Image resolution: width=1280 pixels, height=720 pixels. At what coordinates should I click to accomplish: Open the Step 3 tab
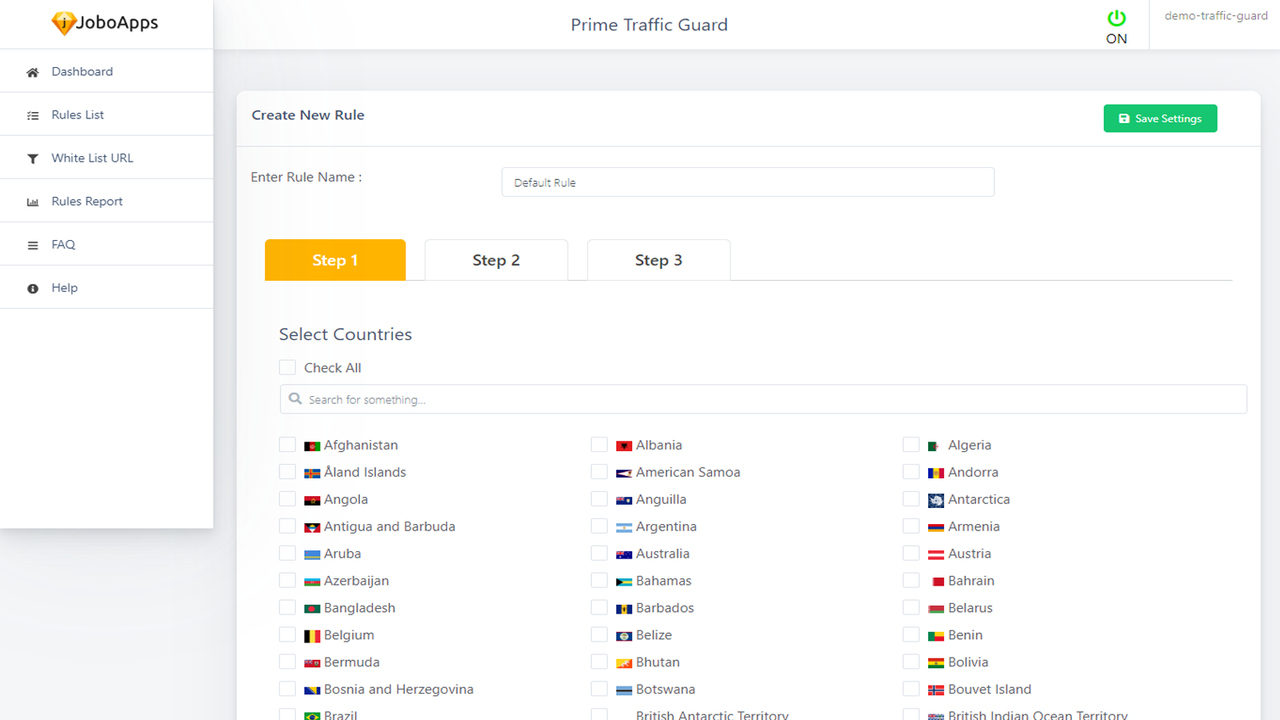click(658, 259)
